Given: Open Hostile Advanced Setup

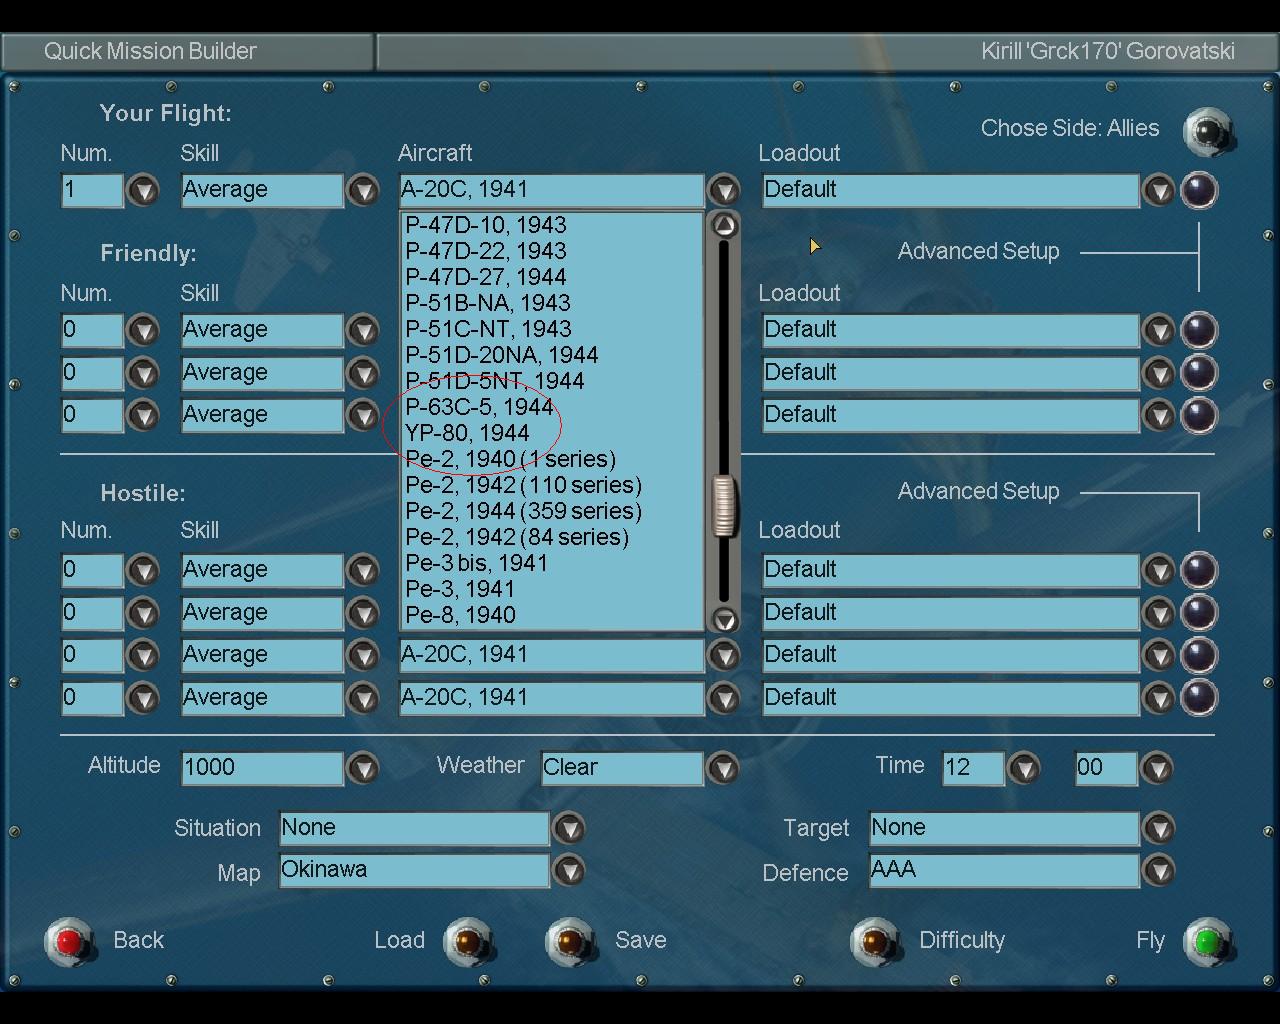Looking at the screenshot, I should click(x=977, y=492).
